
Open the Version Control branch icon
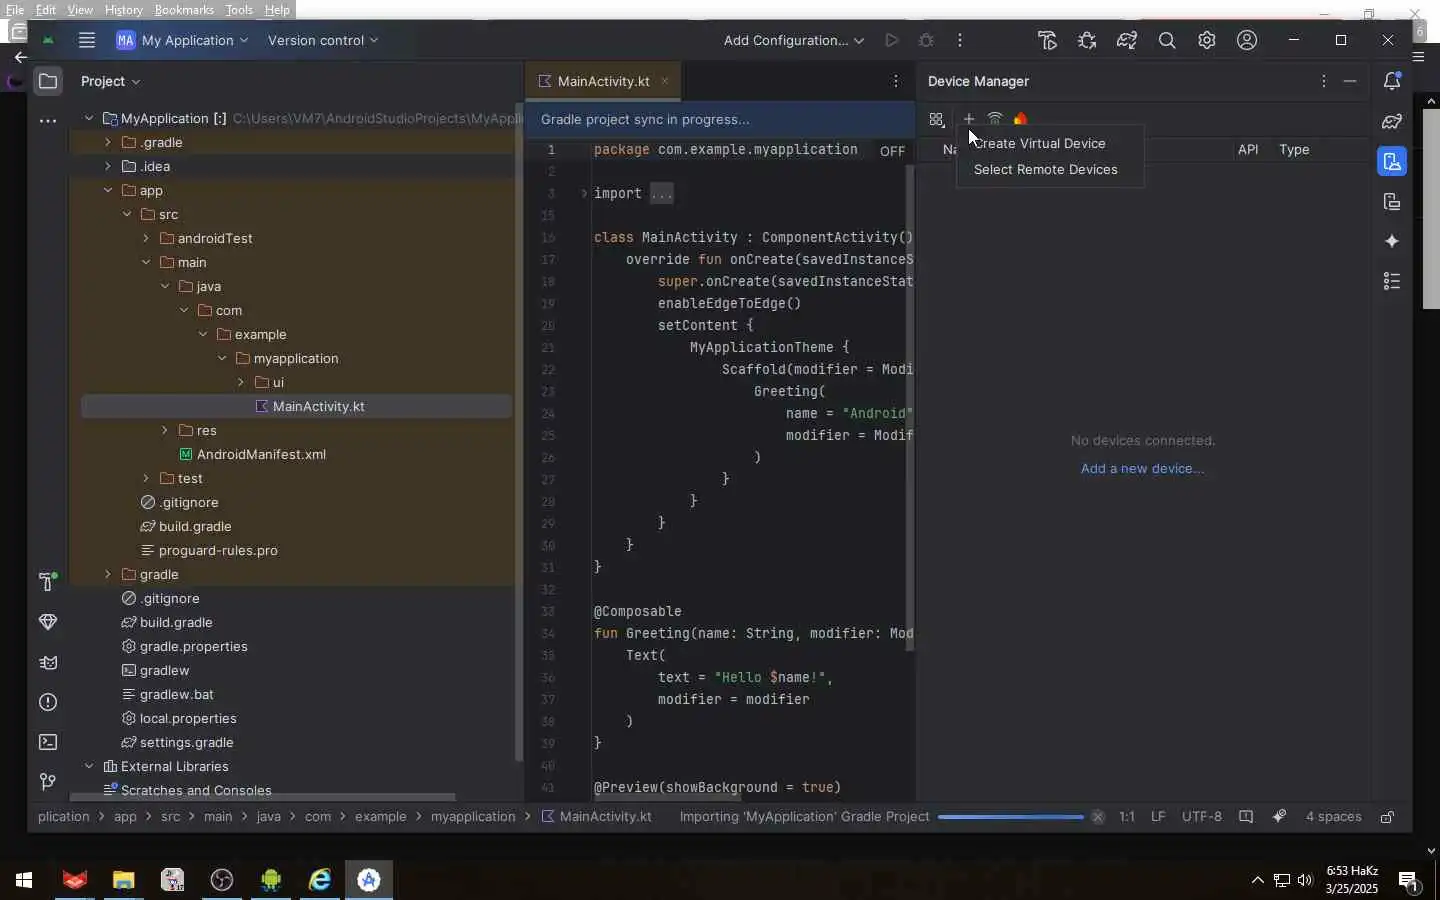pos(48,782)
